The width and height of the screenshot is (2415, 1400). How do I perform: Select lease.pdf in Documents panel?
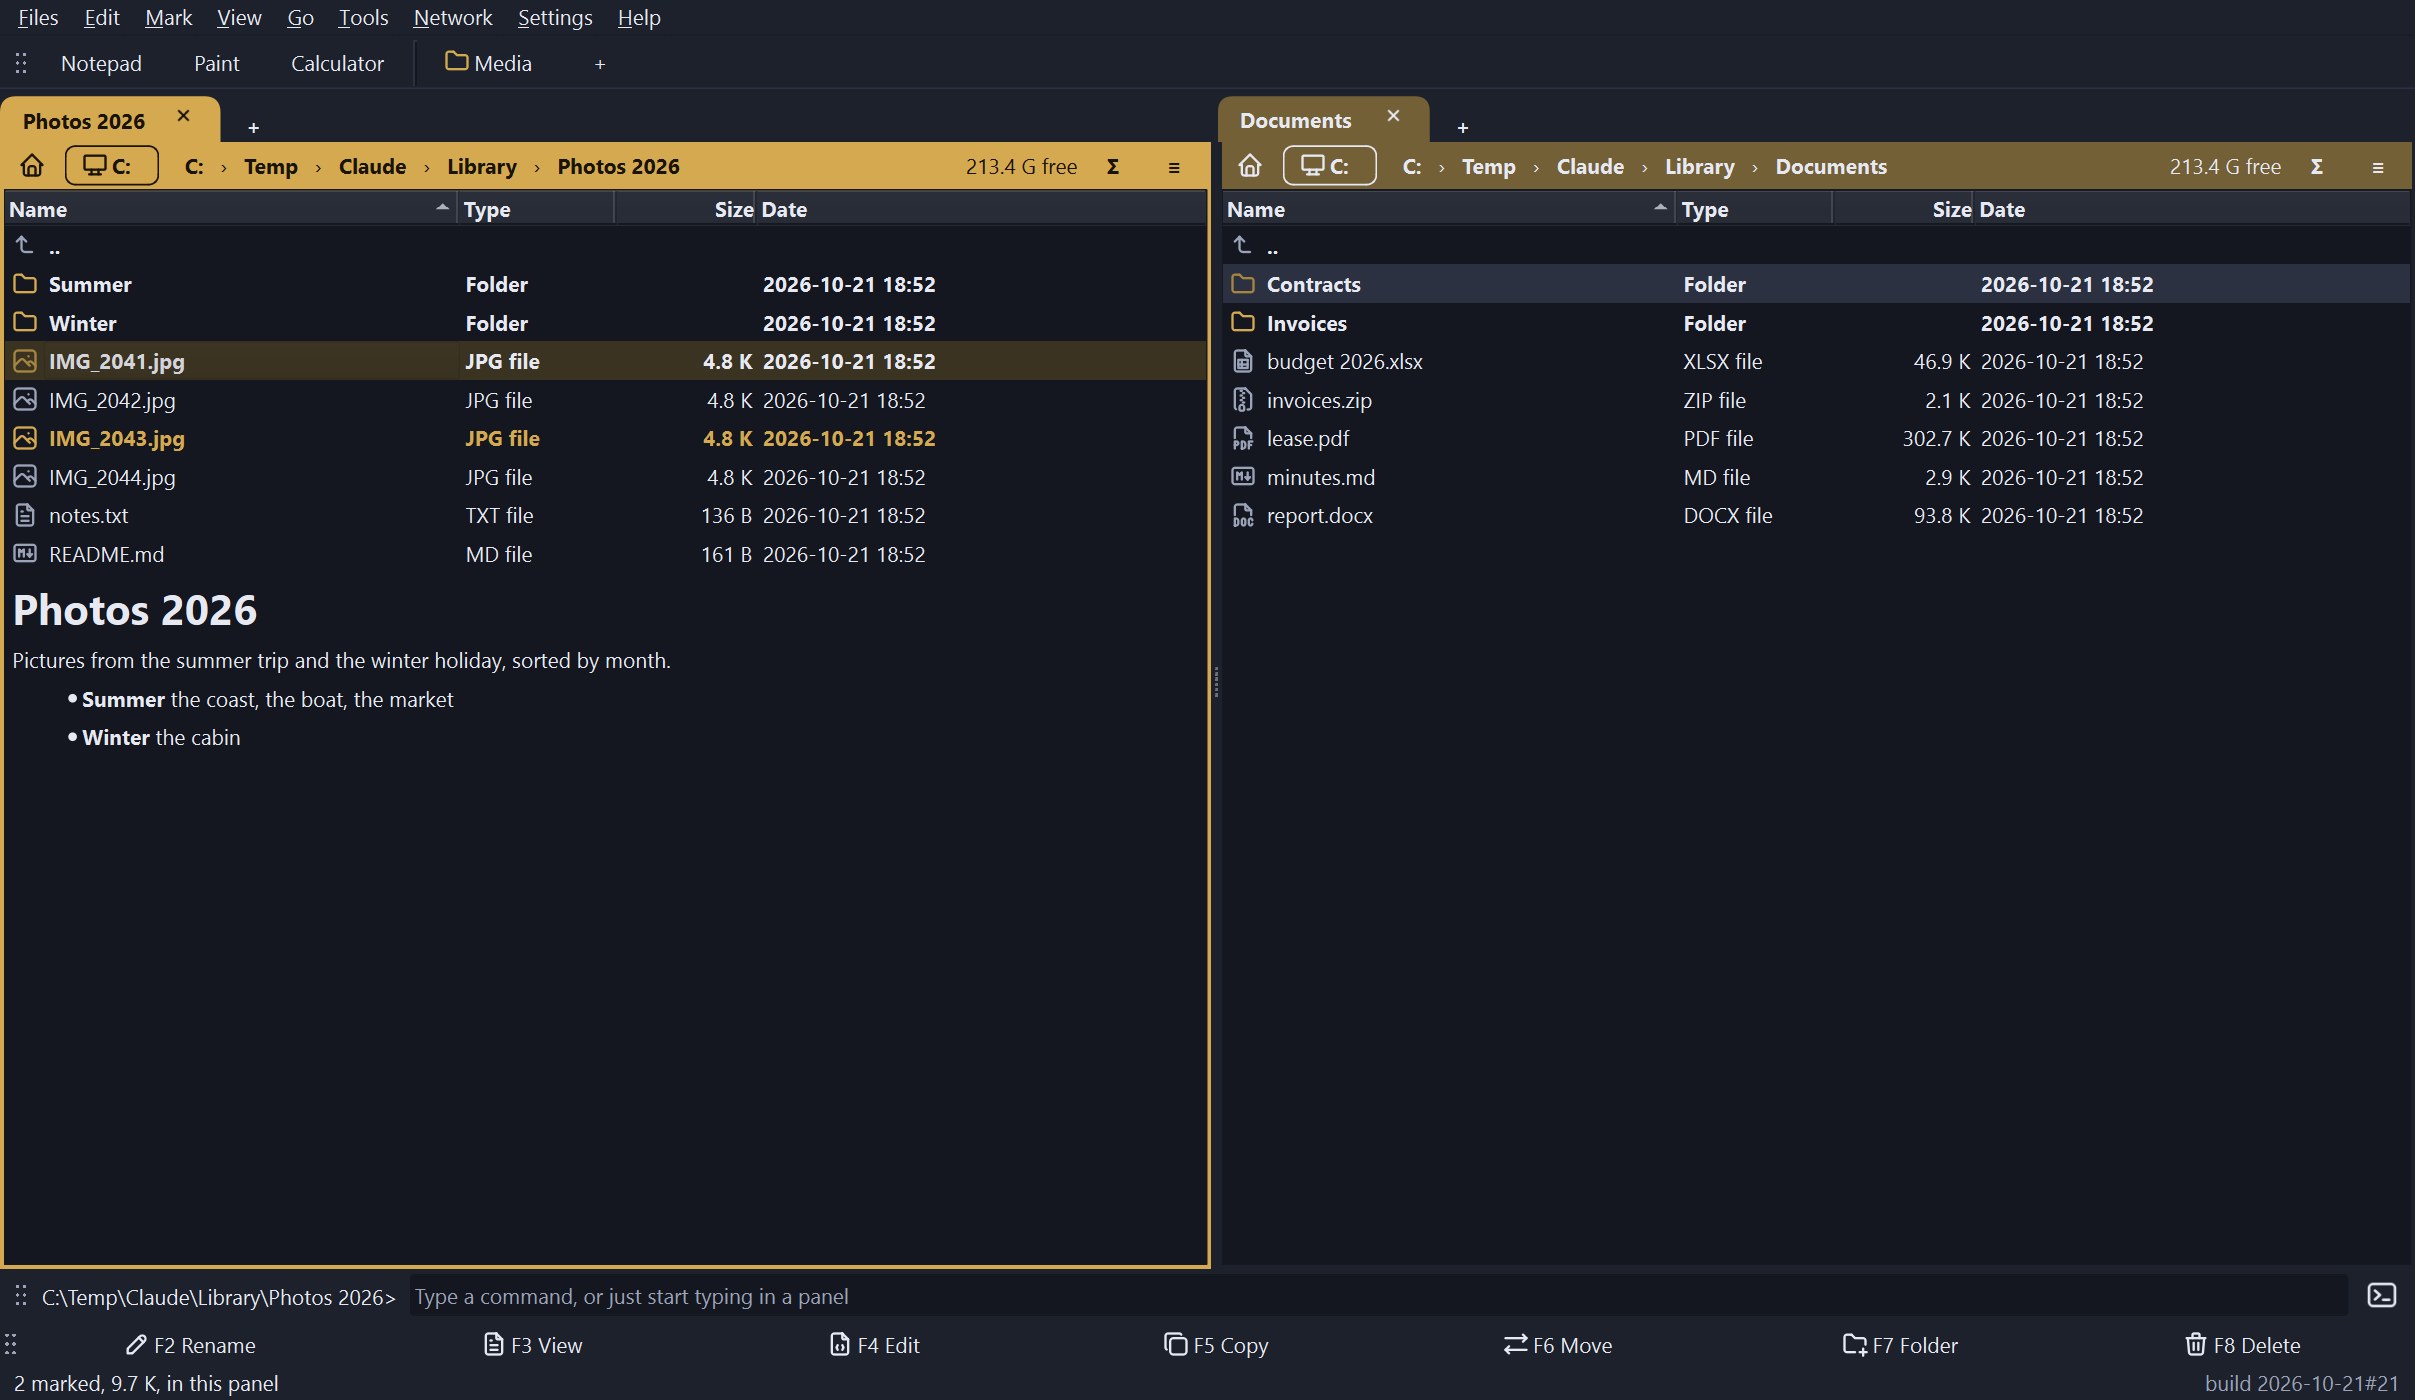[x=1816, y=438]
